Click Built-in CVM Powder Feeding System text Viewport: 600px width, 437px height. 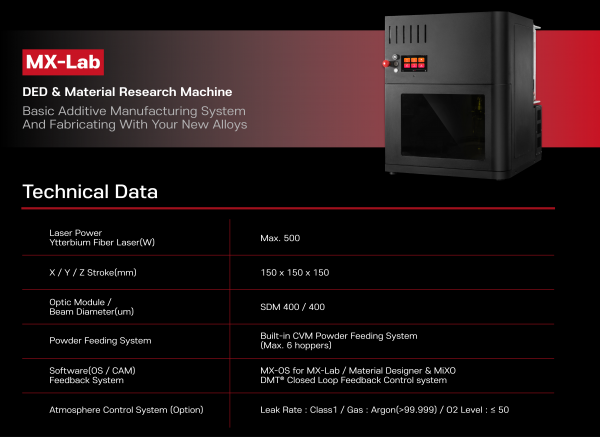point(338,335)
